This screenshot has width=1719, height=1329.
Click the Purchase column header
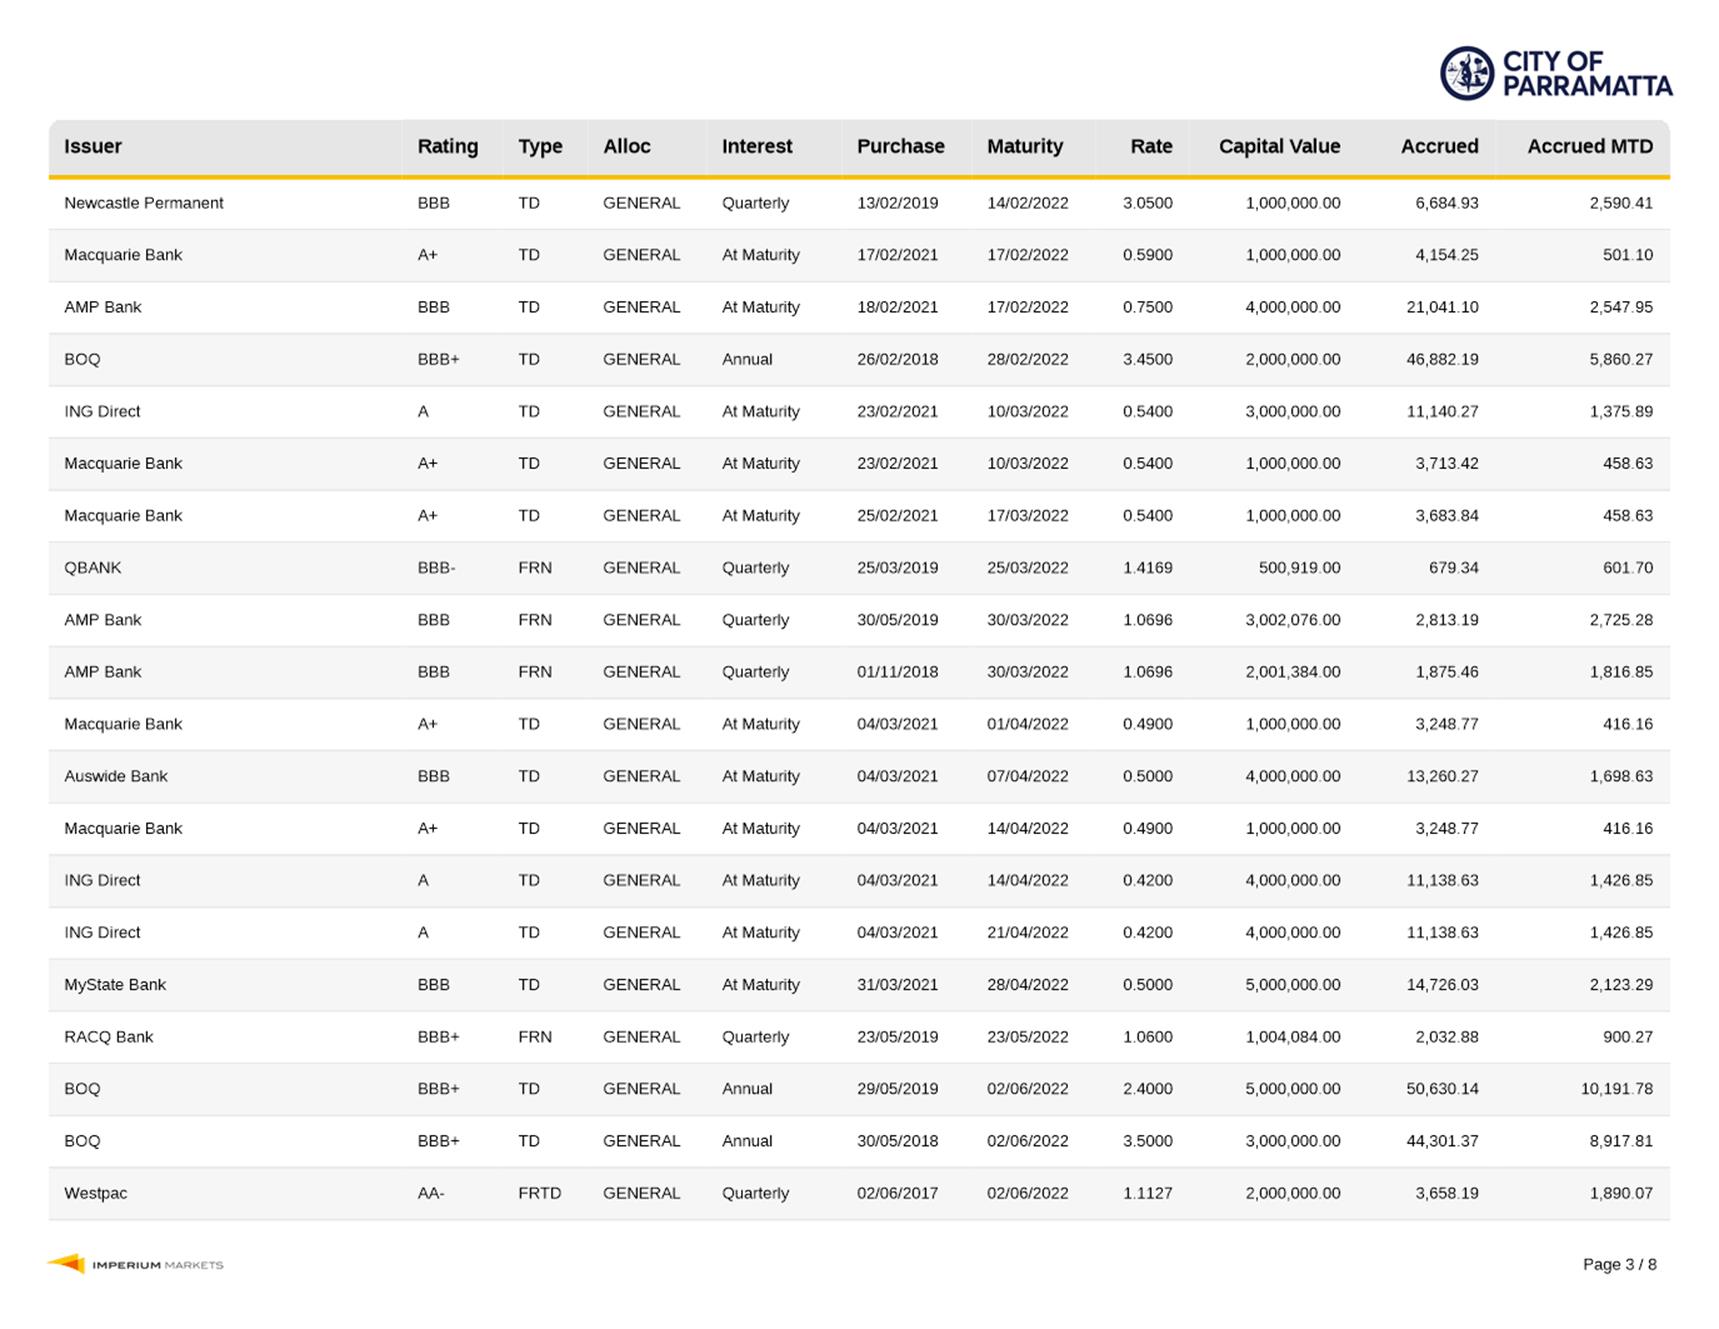pyautogui.click(x=900, y=146)
